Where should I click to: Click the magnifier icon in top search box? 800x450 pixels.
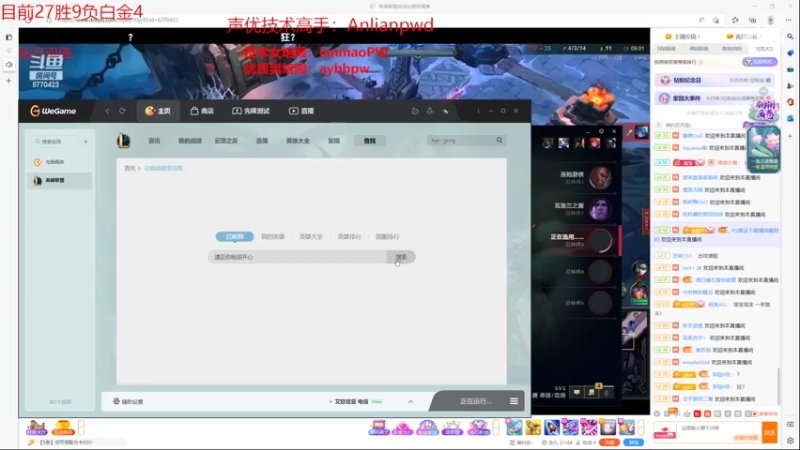(499, 140)
